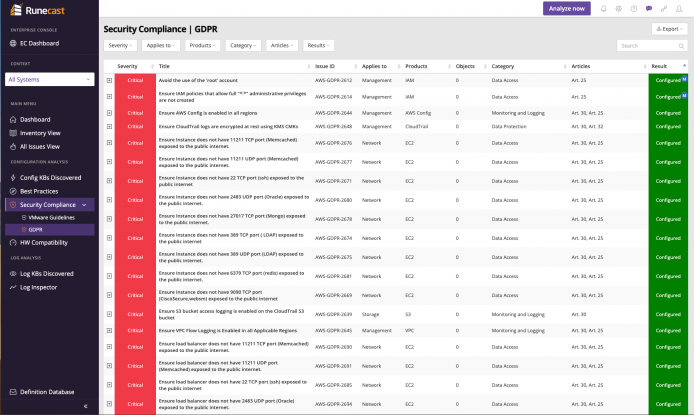Expand row 'Avoid the use of the root account'
This screenshot has width=694, height=415.
coord(109,80)
